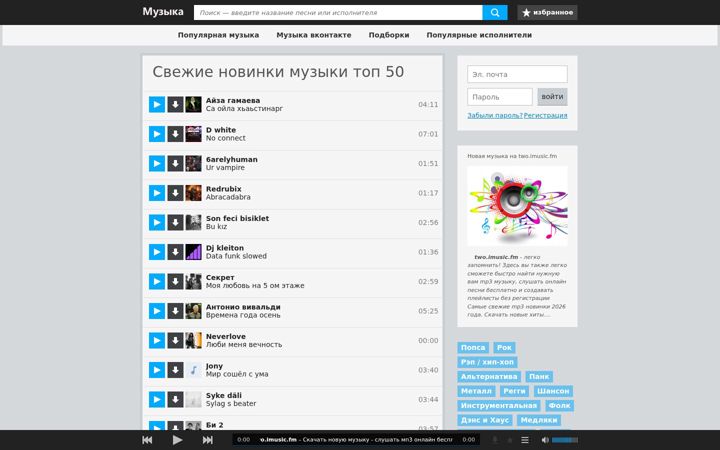Viewport: 720px width, 450px height.
Task: Skip to previous track in player bar
Action: [x=147, y=440]
